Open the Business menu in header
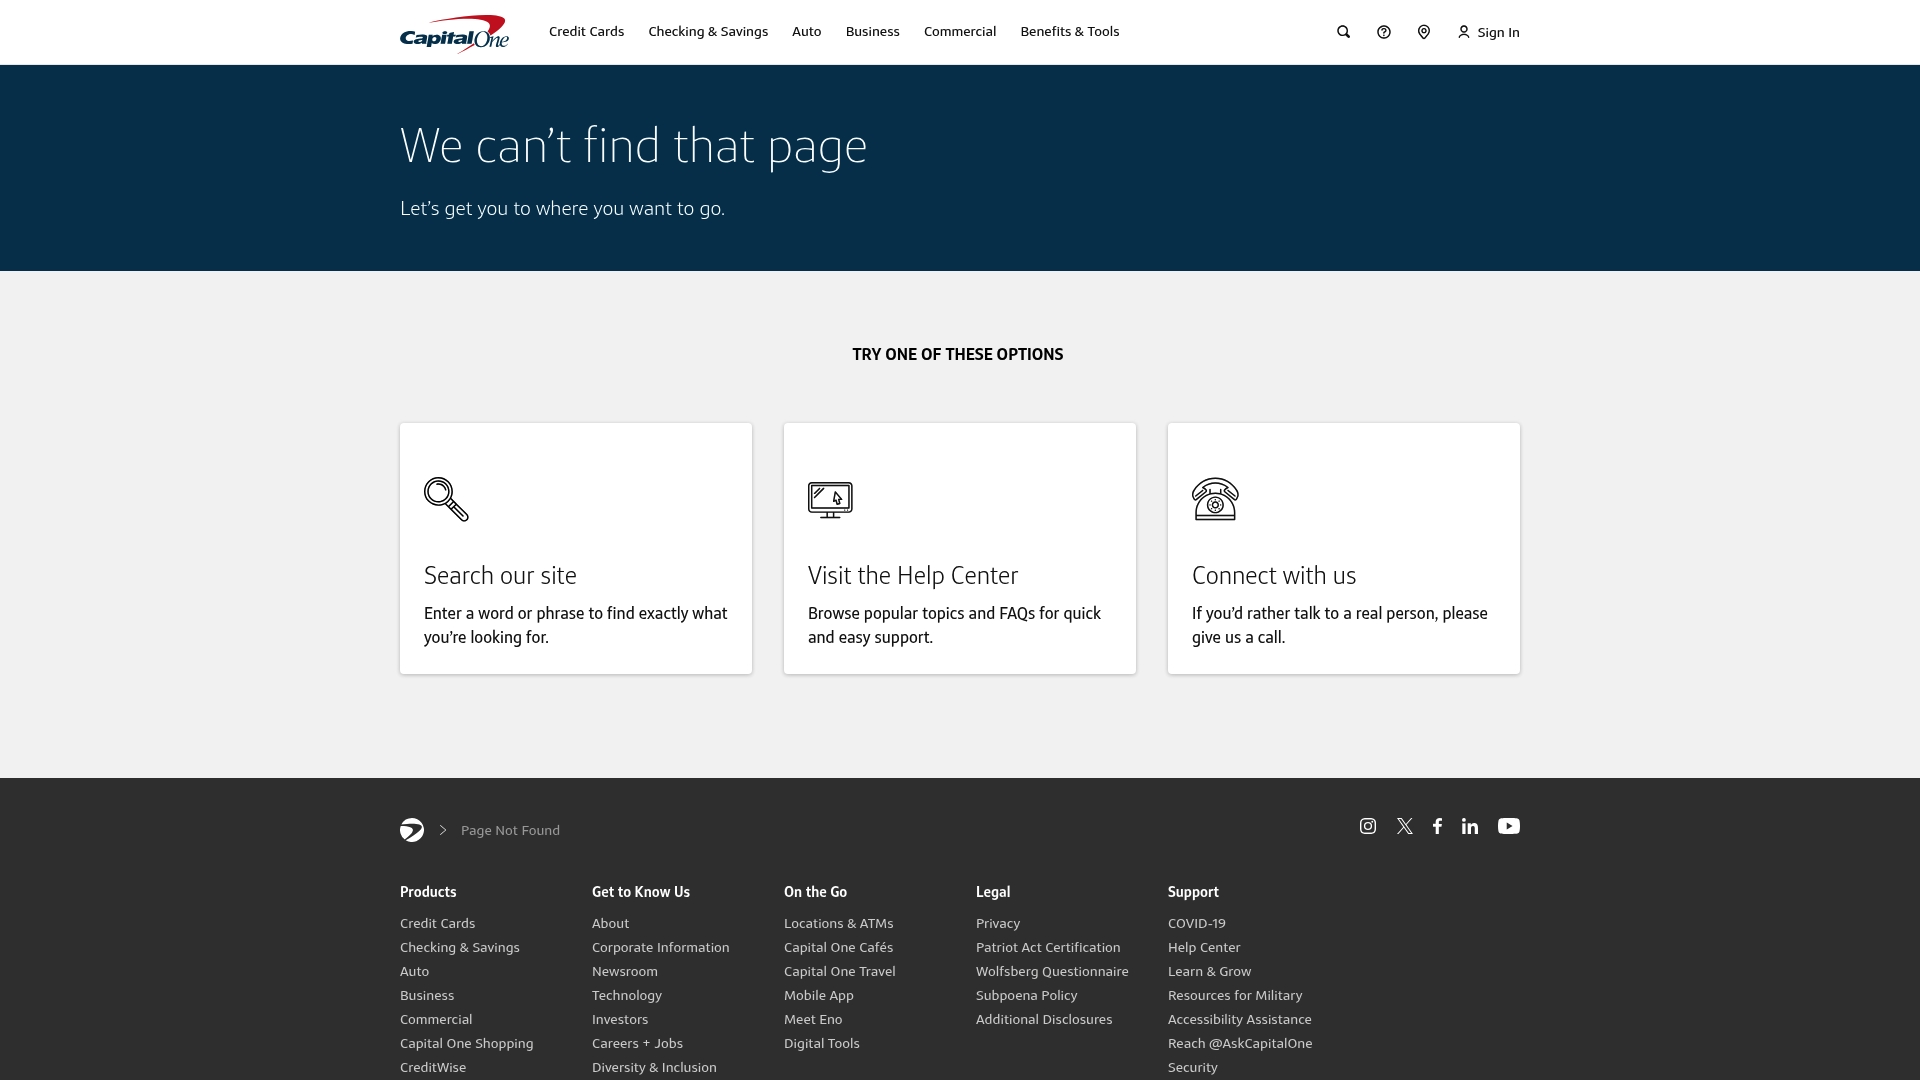The image size is (1920, 1080). point(872,32)
